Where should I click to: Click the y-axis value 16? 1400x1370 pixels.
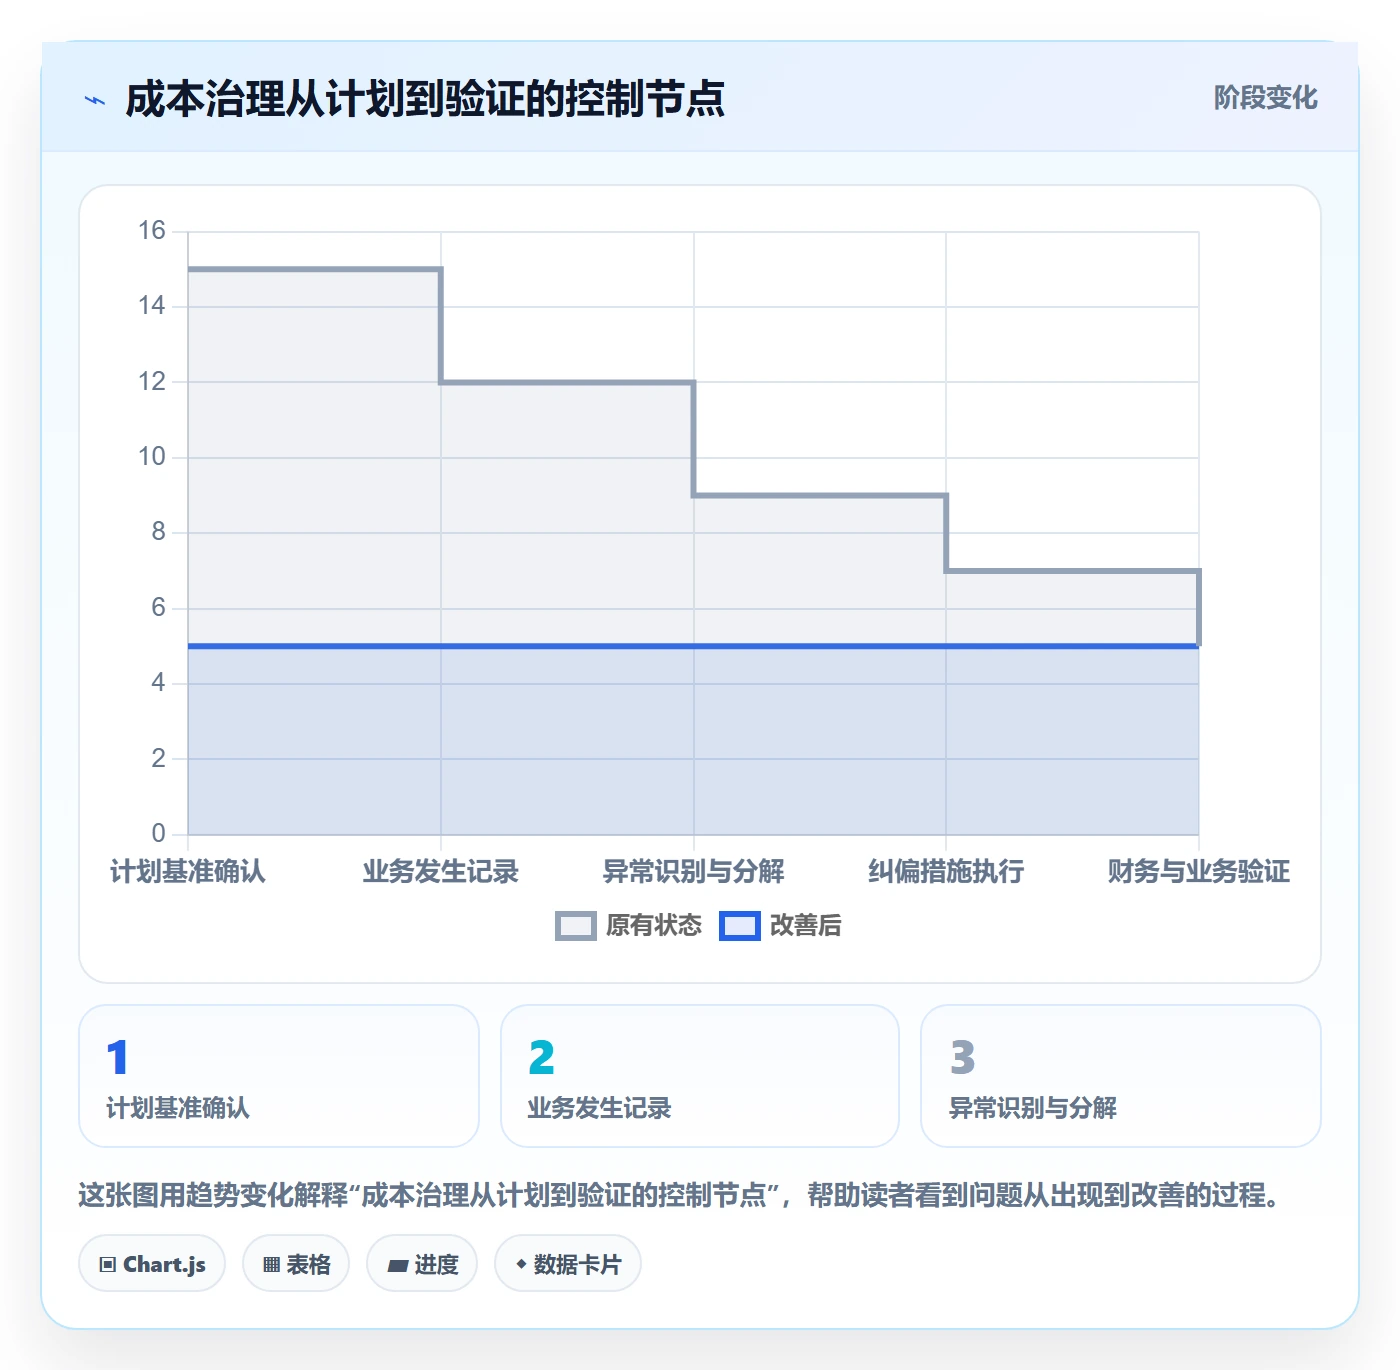tap(152, 231)
